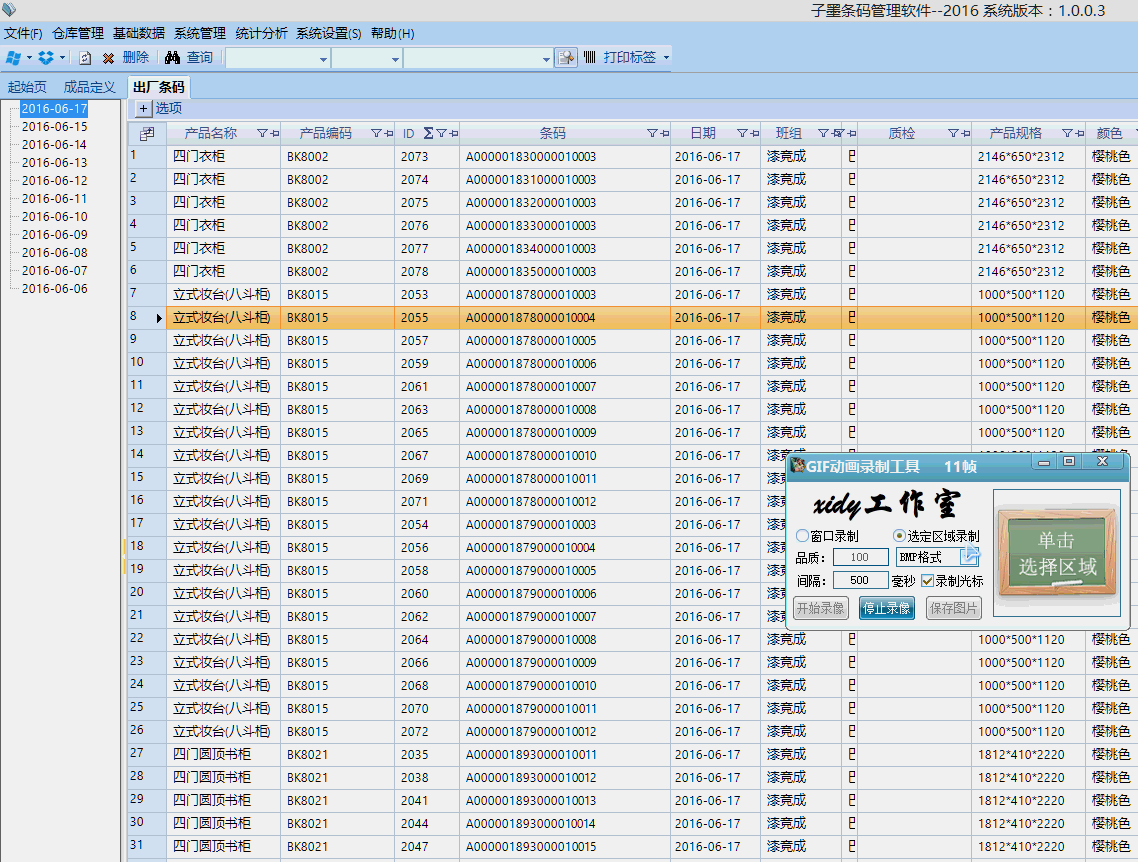This screenshot has width=1138, height=862.
Task: Switch to the 成品定义 tab
Action: tap(89, 87)
